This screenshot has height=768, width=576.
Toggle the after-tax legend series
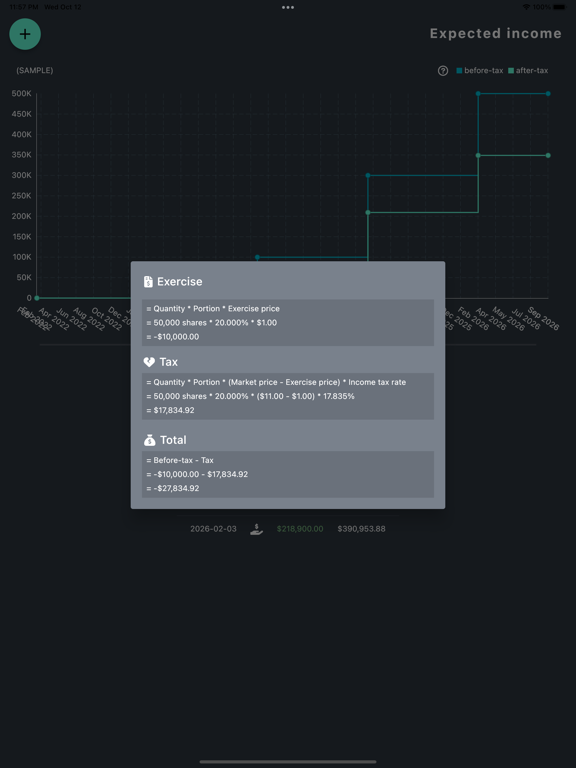[x=528, y=71]
